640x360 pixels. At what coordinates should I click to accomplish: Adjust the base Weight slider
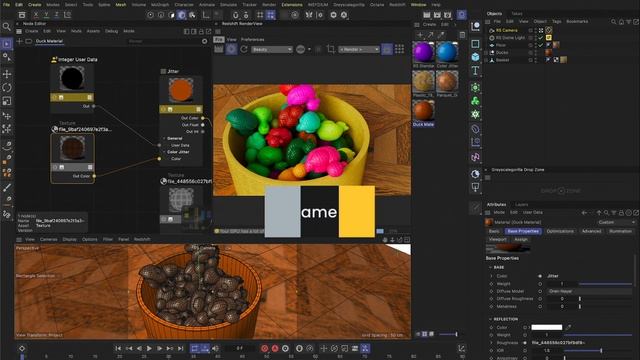[605, 284]
